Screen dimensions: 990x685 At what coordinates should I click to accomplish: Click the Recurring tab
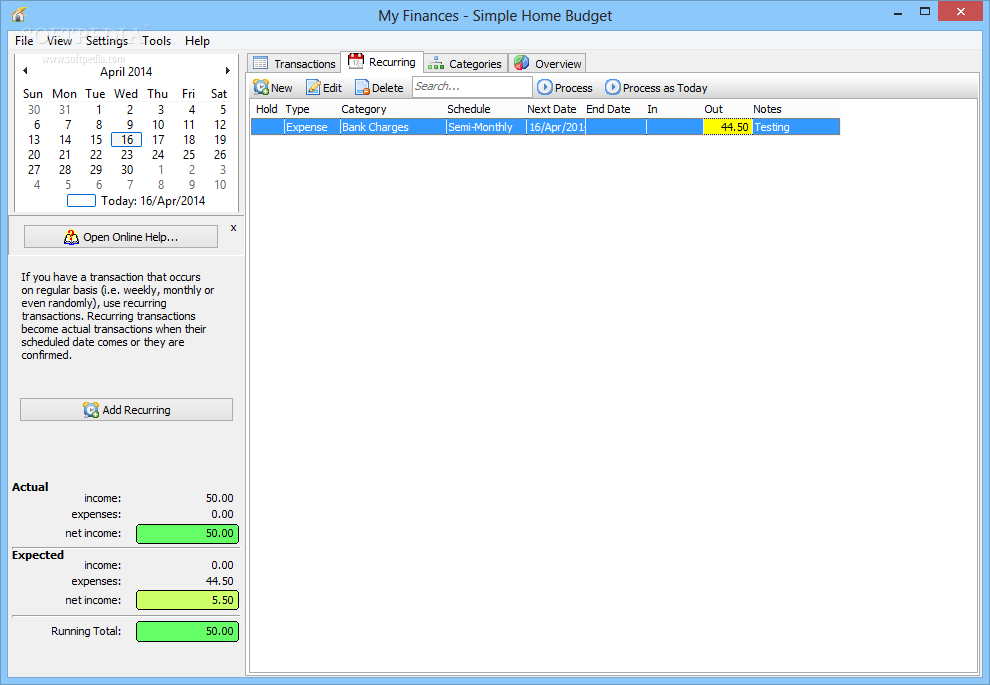click(382, 62)
